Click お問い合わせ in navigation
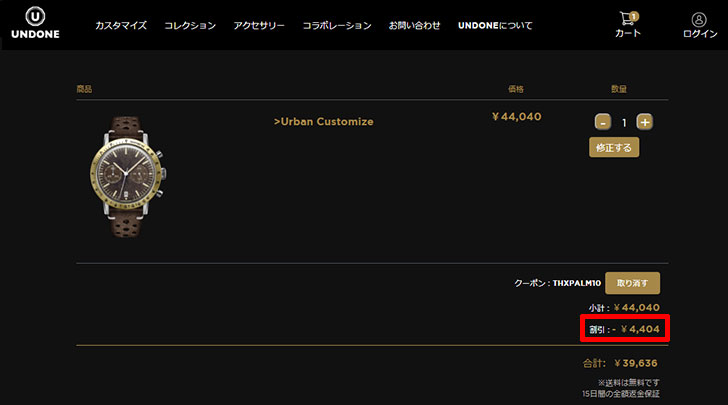The width and height of the screenshot is (728, 405). pos(414,25)
